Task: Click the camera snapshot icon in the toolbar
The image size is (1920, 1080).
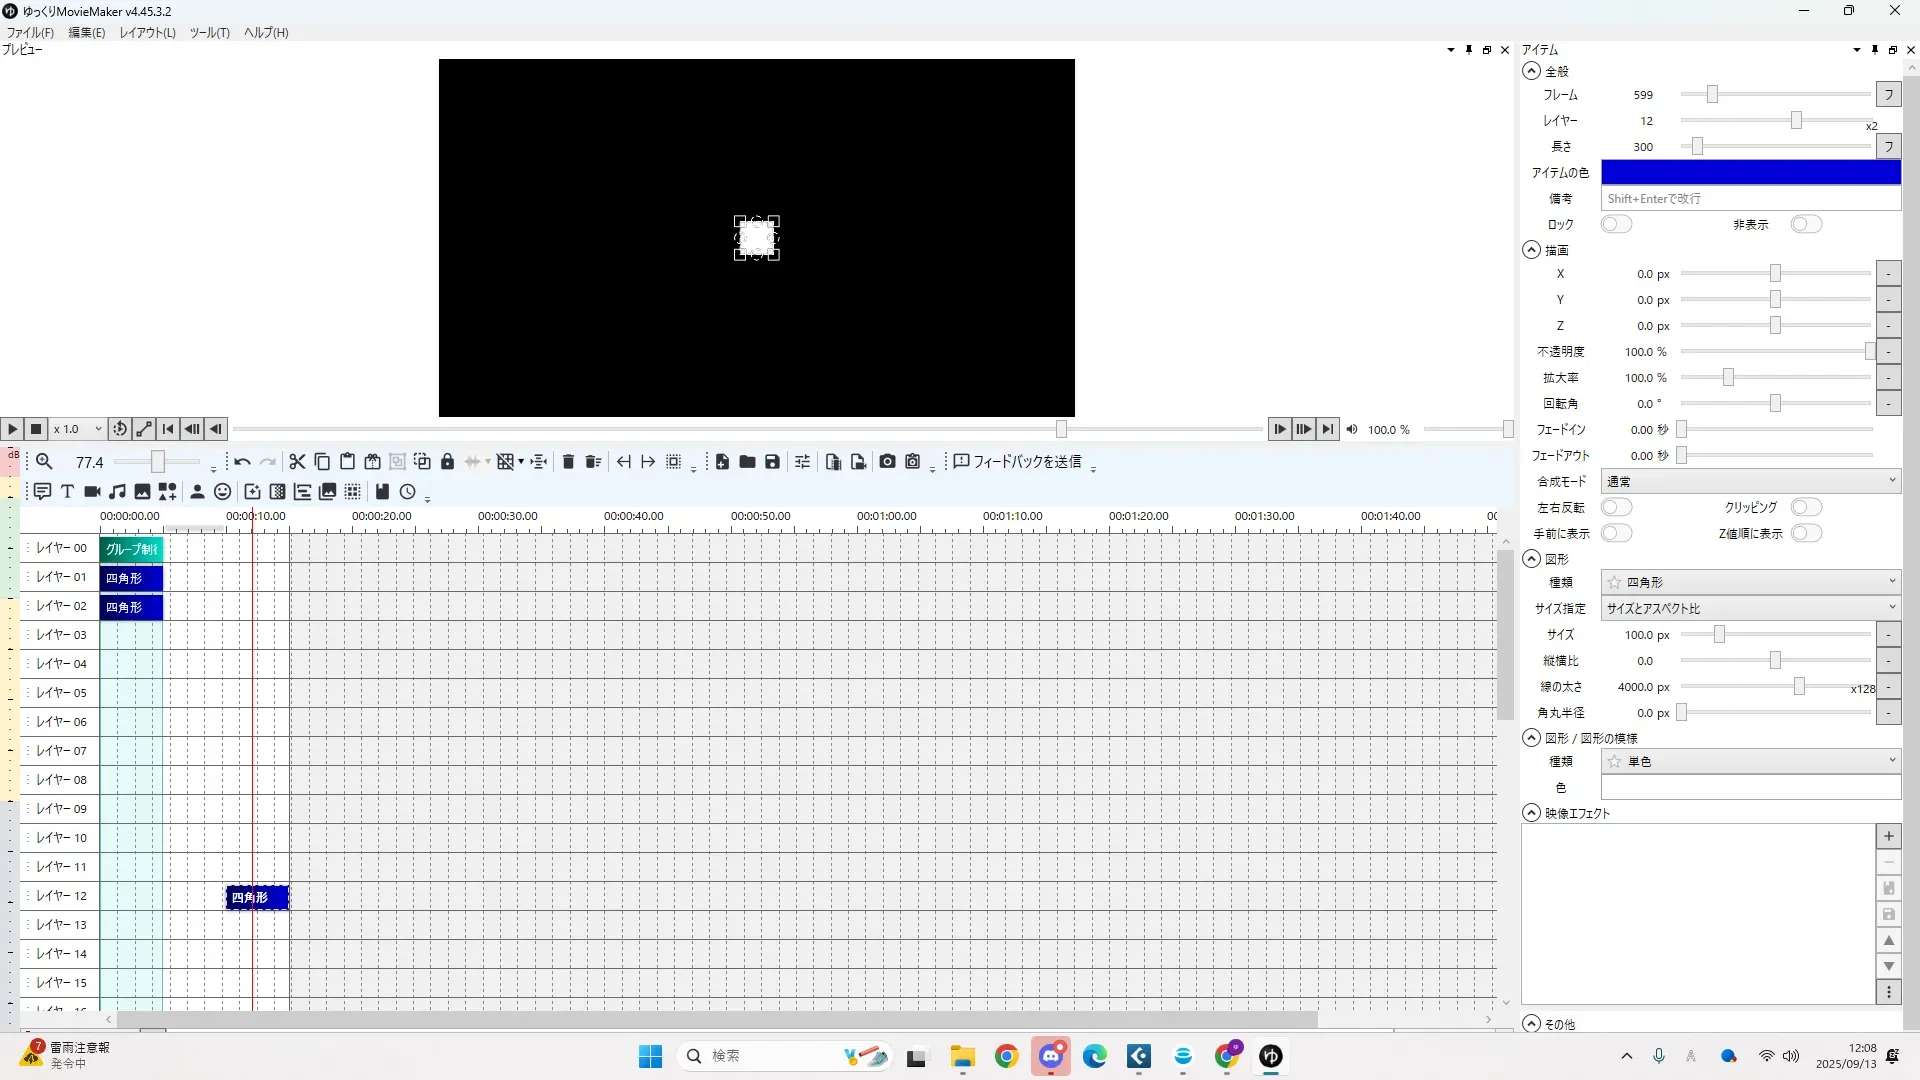Action: coord(887,462)
